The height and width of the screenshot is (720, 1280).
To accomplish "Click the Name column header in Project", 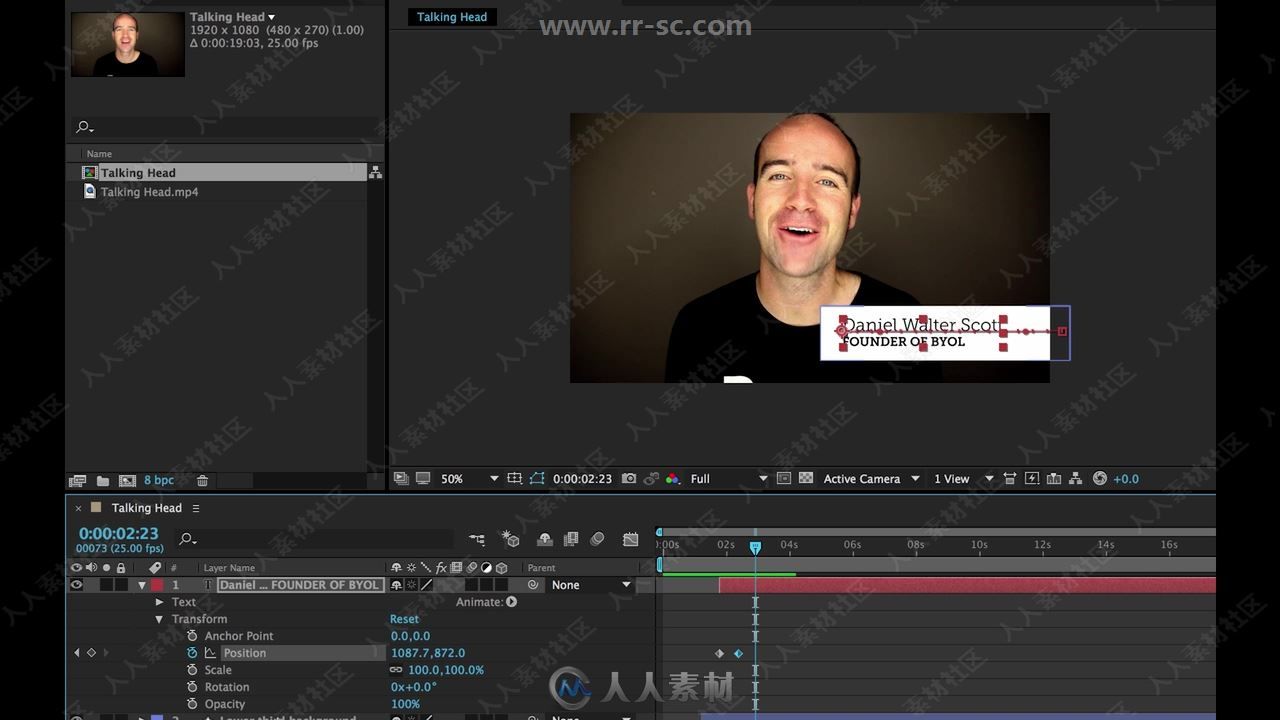I will pyautogui.click(x=99, y=154).
